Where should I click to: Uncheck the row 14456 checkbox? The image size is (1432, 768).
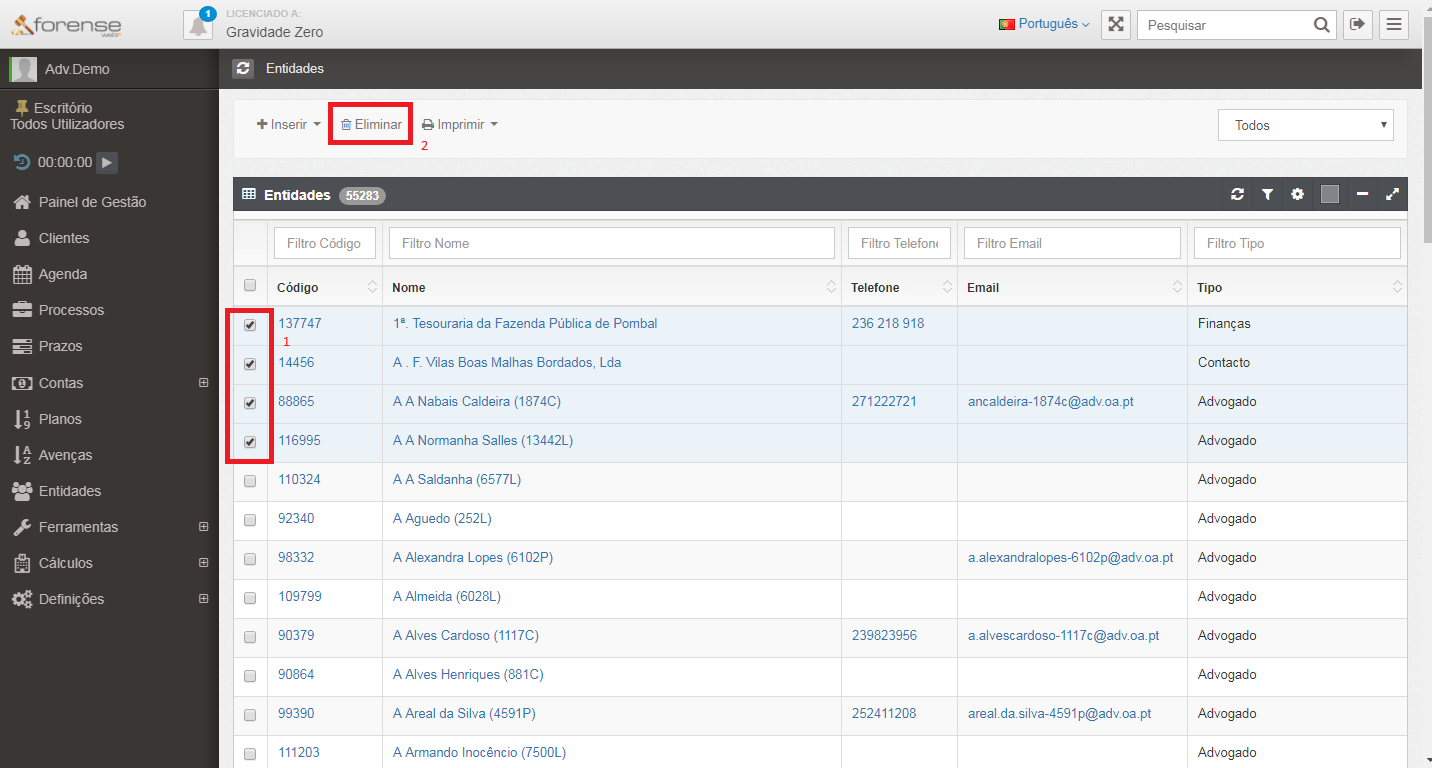tap(250, 364)
